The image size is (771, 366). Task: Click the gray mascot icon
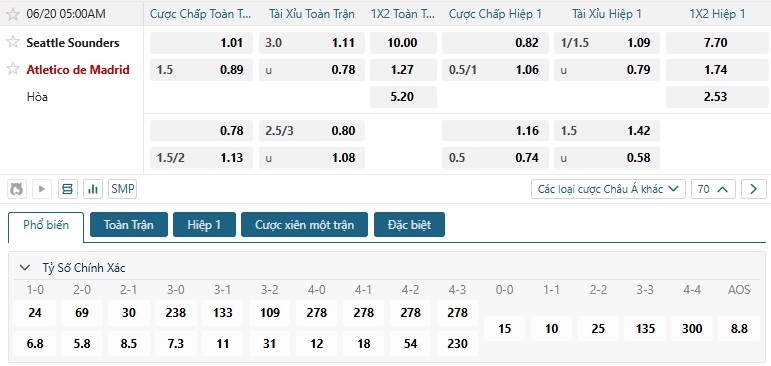[x=16, y=189]
